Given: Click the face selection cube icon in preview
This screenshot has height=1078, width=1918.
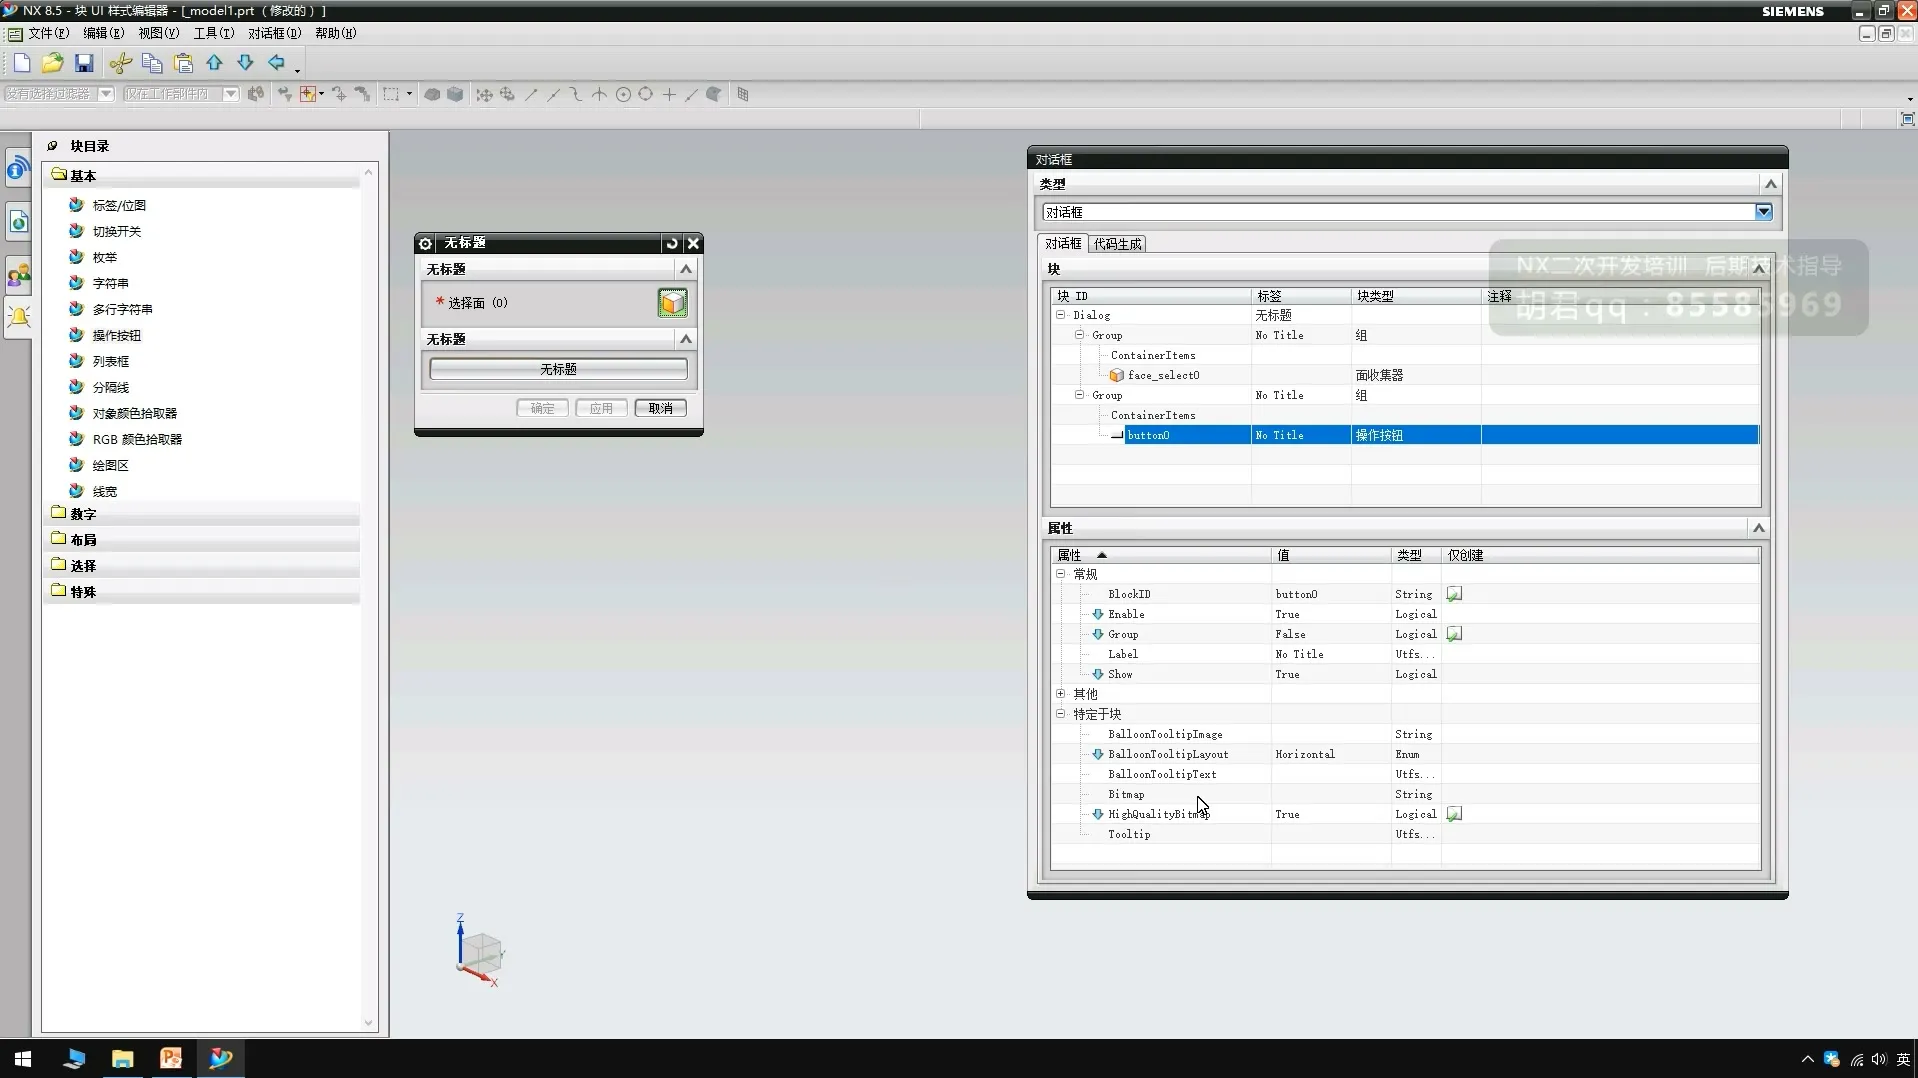Looking at the screenshot, I should click(x=672, y=303).
